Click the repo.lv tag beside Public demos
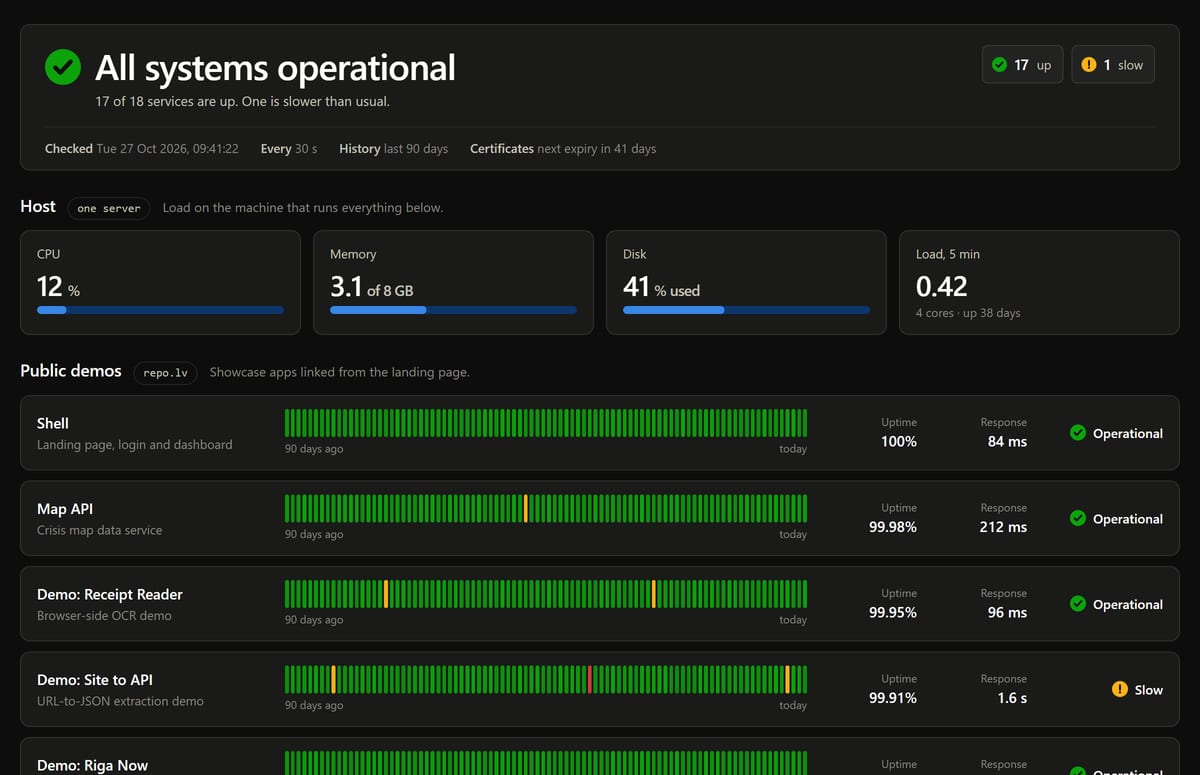Viewport: 1200px width, 775px height. tap(165, 372)
